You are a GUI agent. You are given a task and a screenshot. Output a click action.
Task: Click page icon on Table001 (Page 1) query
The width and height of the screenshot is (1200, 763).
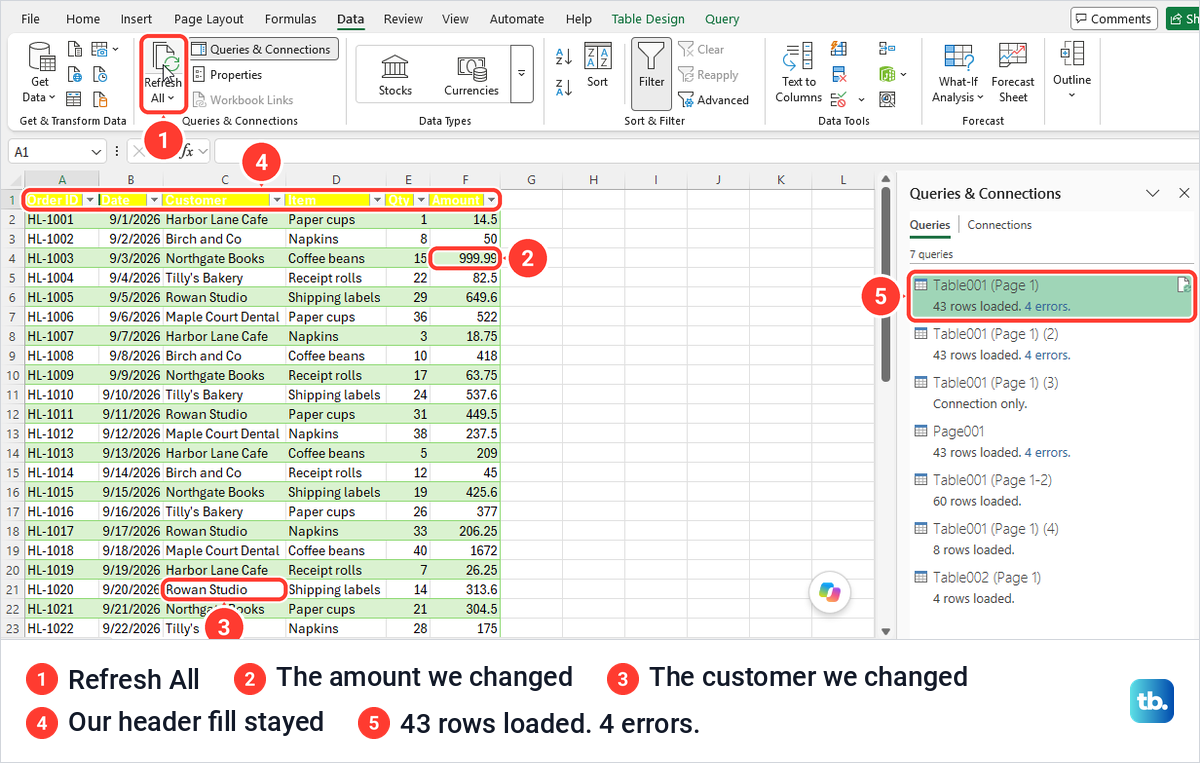point(1184,285)
